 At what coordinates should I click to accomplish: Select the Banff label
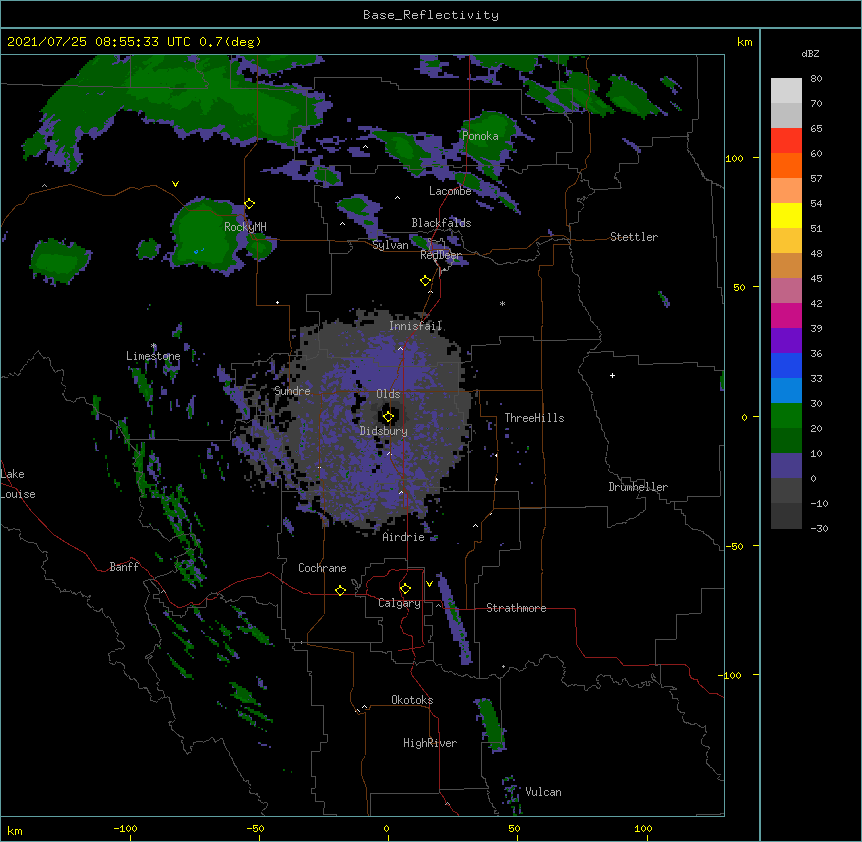pyautogui.click(x=124, y=567)
